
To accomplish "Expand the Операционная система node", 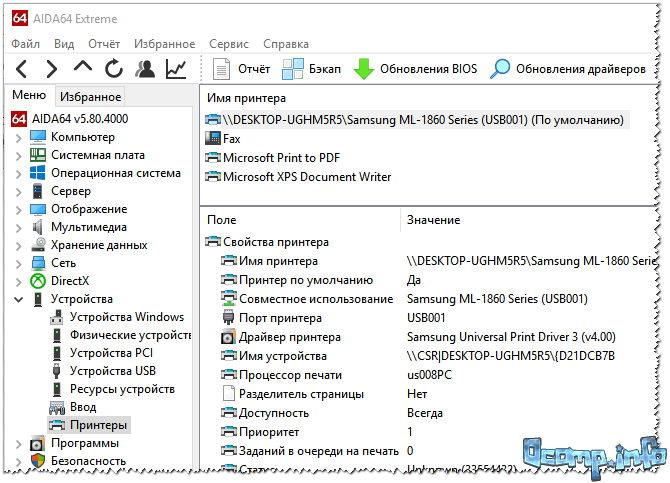I will pyautogui.click(x=18, y=174).
